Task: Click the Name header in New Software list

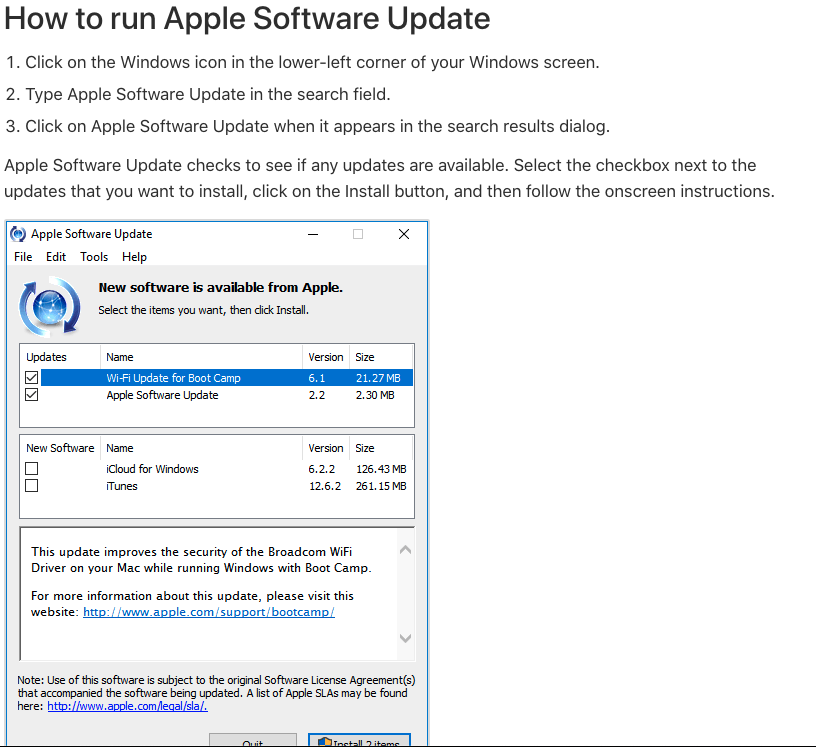Action: tap(201, 448)
